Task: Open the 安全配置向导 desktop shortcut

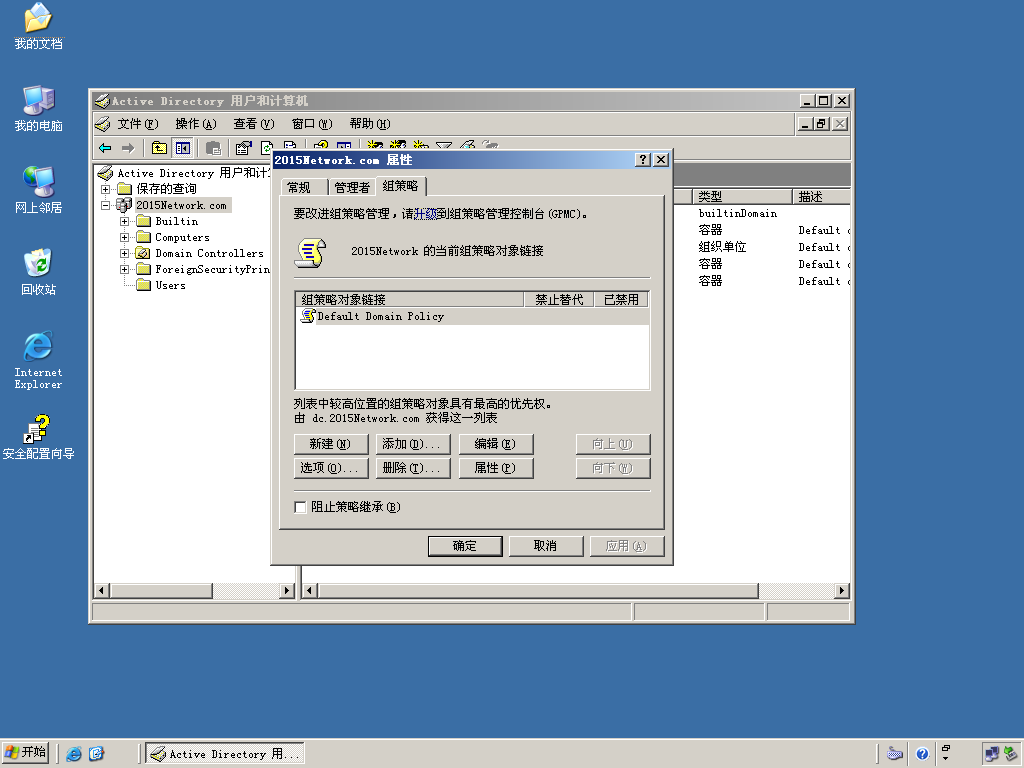Action: (38, 436)
